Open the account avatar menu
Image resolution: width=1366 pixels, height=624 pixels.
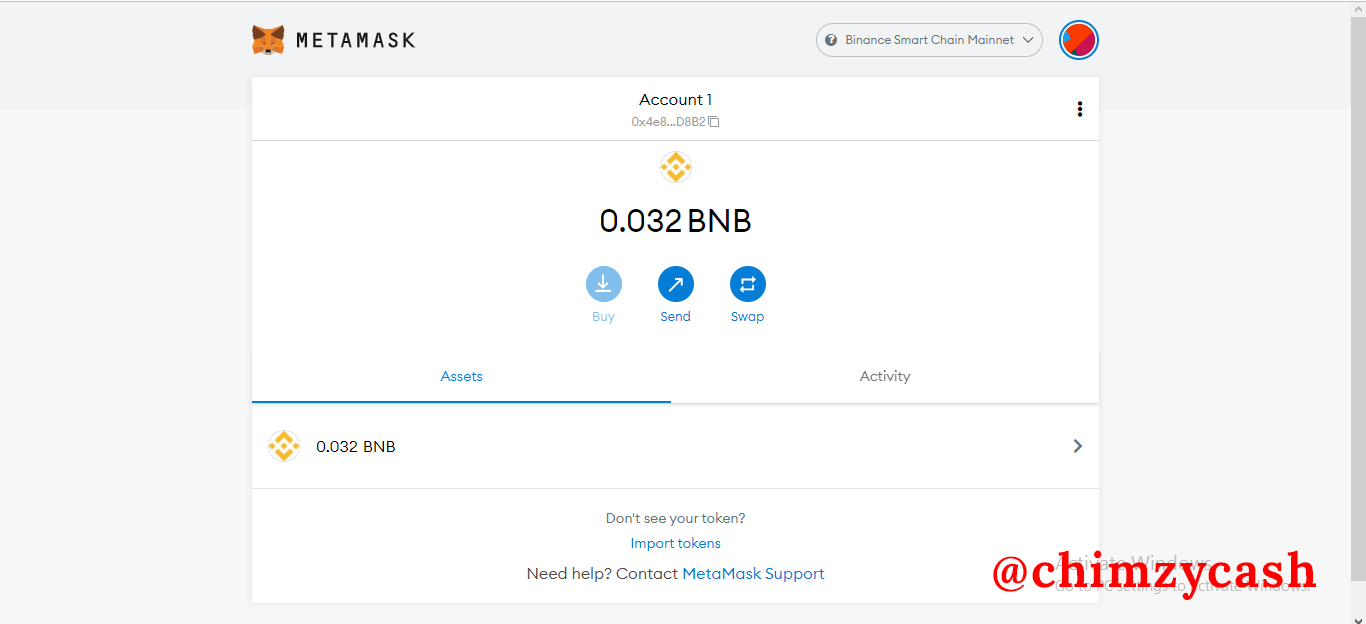pos(1079,40)
